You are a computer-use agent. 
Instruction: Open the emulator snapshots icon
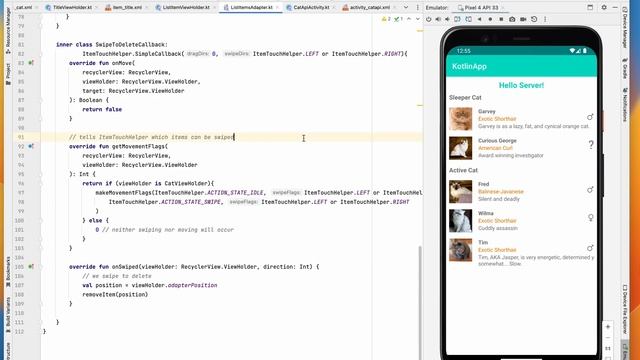[x=534, y=19]
